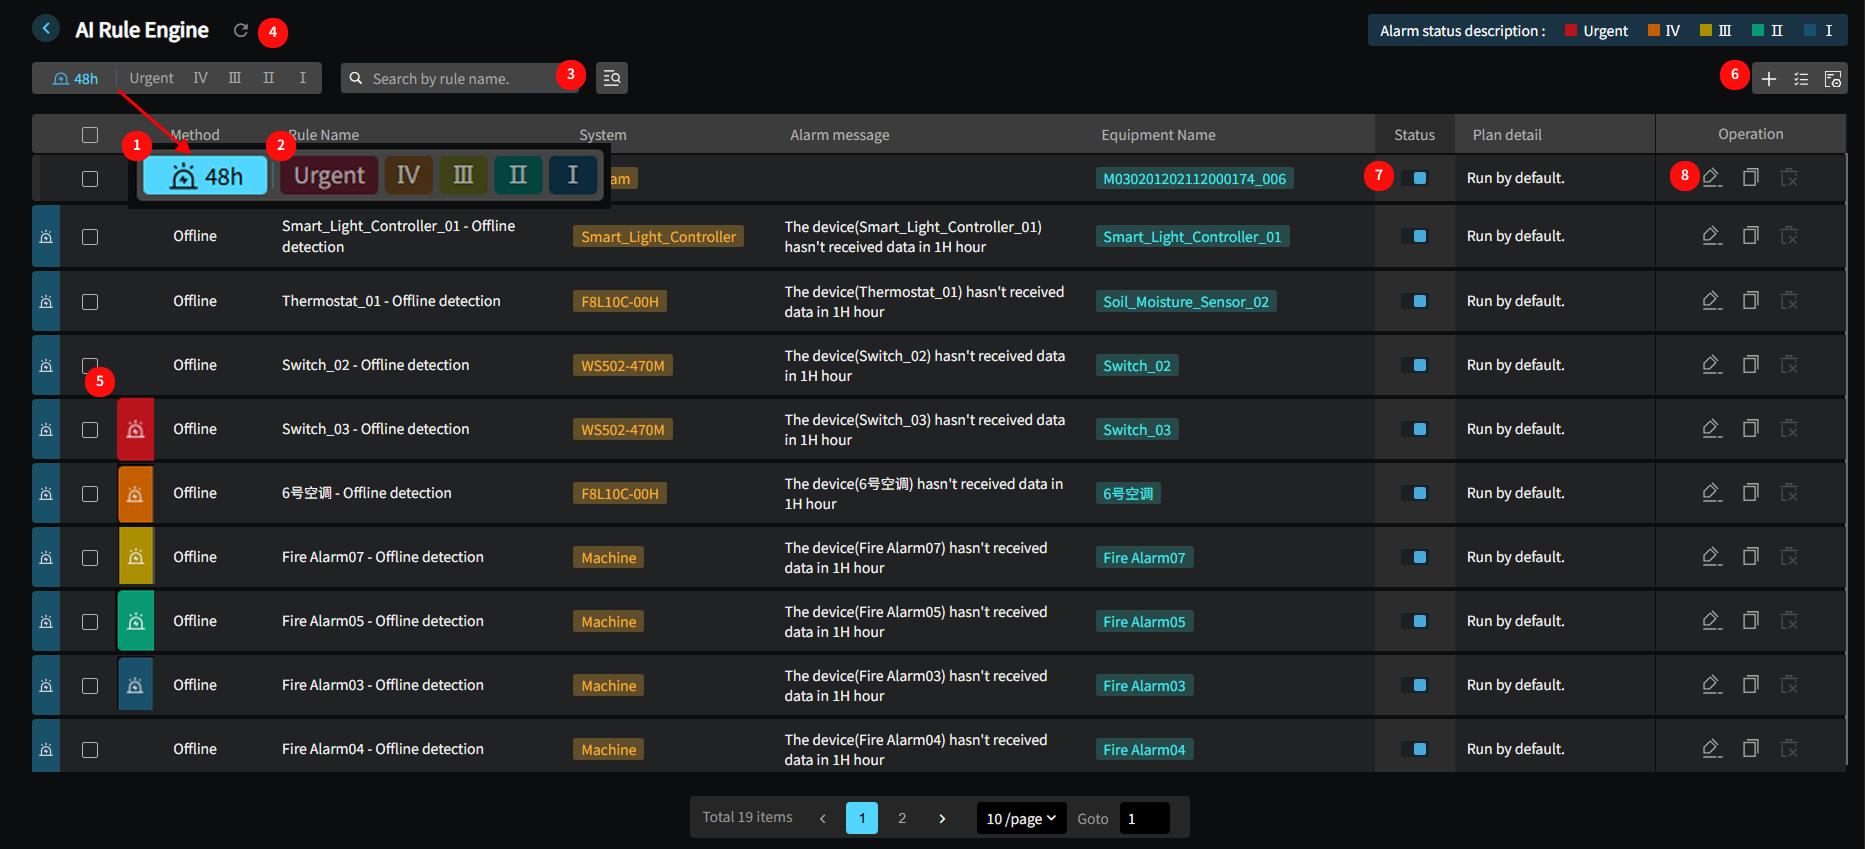Refresh the AI Rule Engine list
This screenshot has width=1865, height=849.
click(241, 30)
